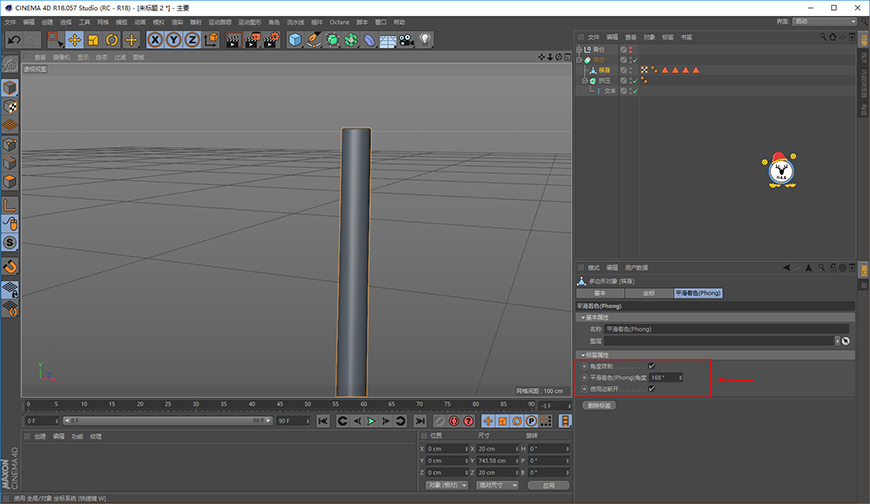Collapse the 基本属性 section
870x504 pixels.
click(583, 317)
